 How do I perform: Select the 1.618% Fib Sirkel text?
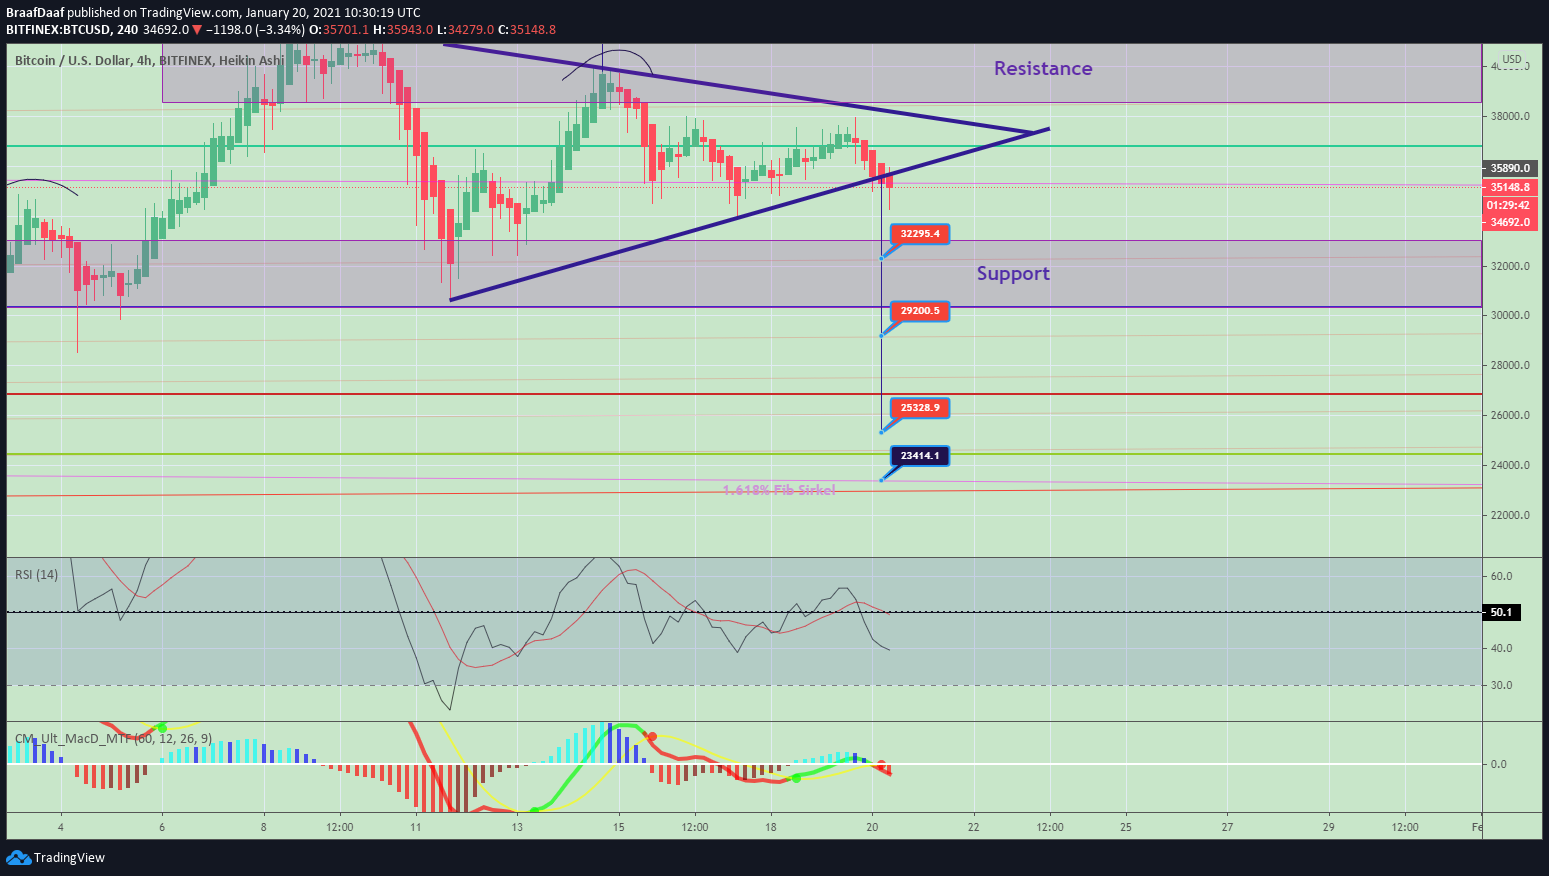click(779, 490)
